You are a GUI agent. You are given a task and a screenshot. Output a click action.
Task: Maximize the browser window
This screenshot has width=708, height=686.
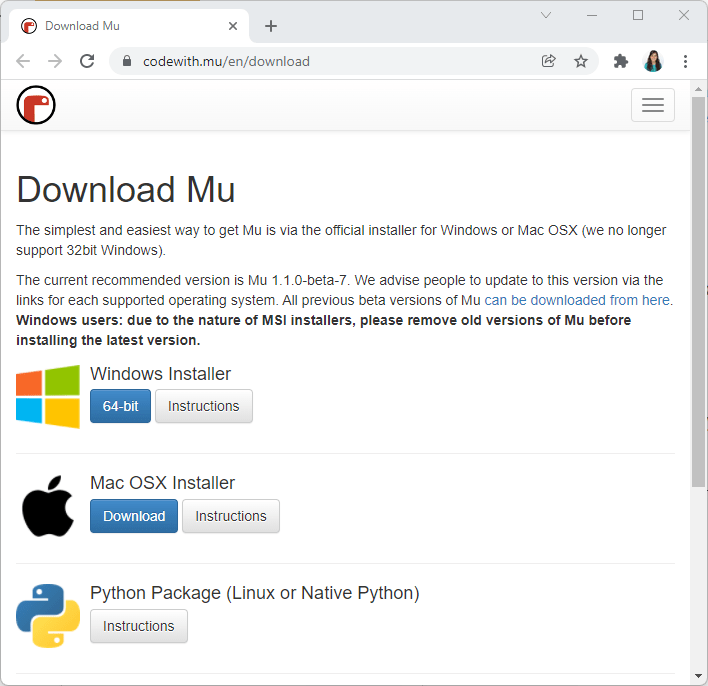pos(638,15)
